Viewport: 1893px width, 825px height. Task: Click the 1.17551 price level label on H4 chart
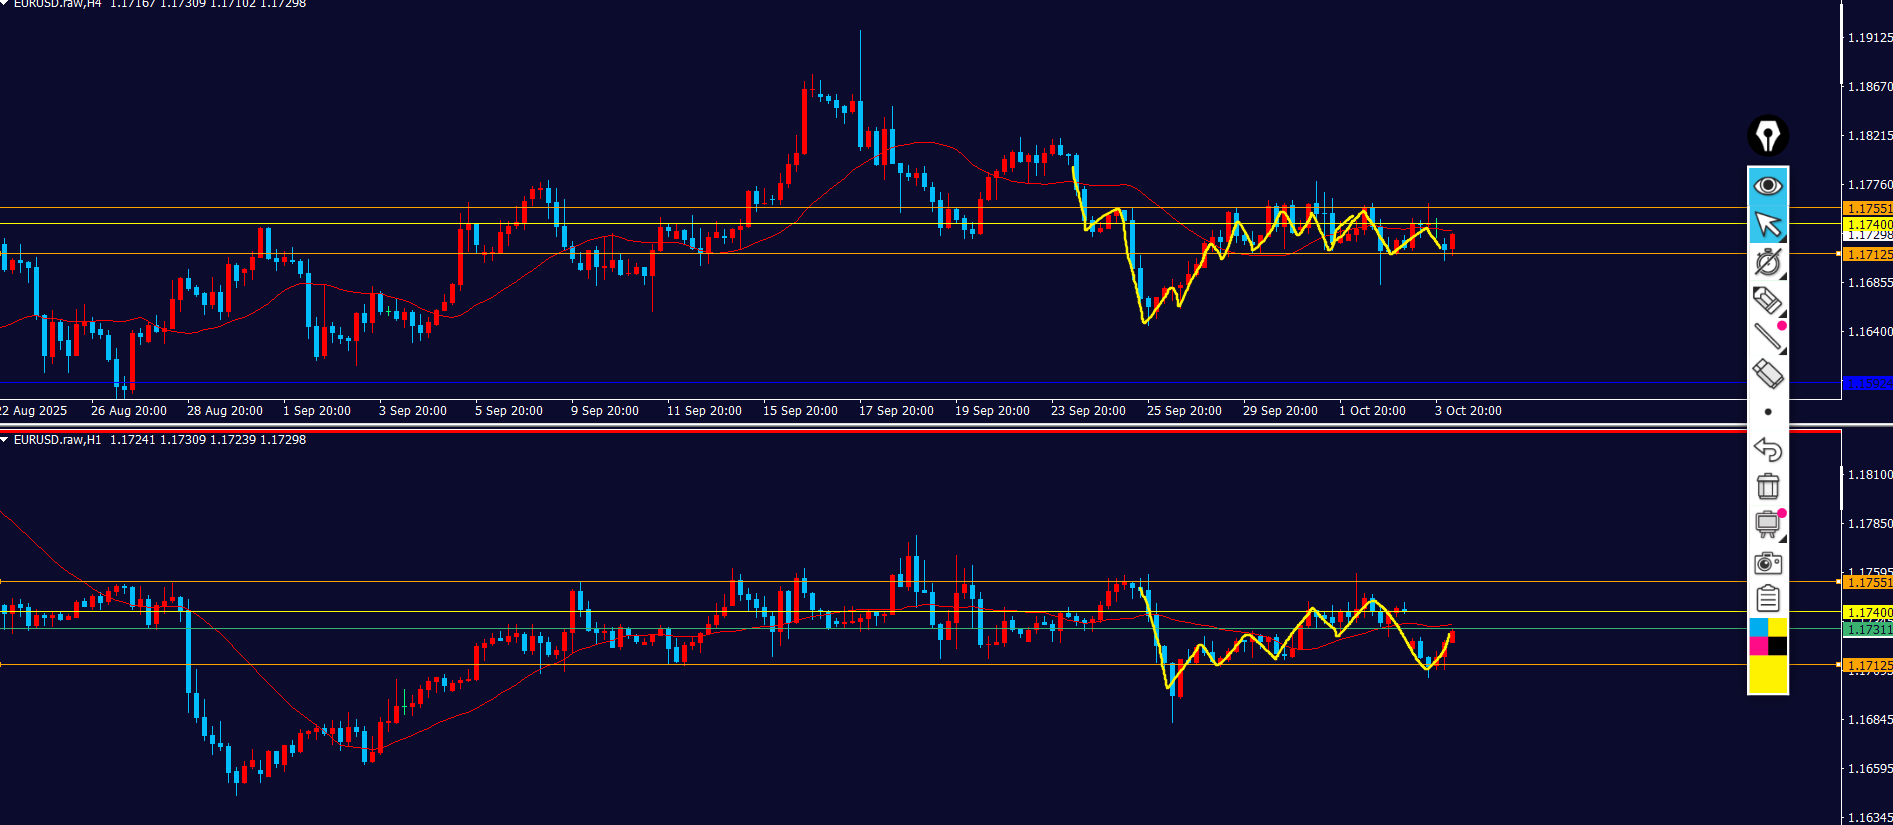click(x=1867, y=209)
